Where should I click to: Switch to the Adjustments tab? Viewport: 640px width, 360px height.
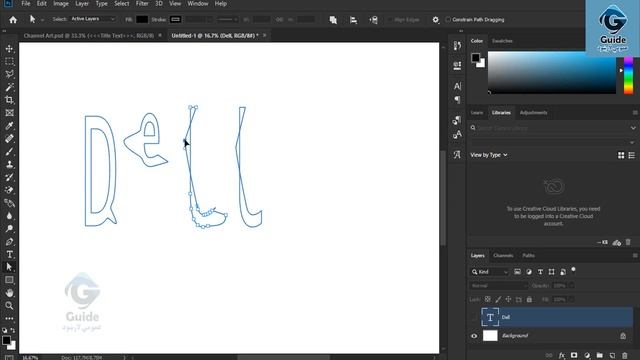[533, 113]
